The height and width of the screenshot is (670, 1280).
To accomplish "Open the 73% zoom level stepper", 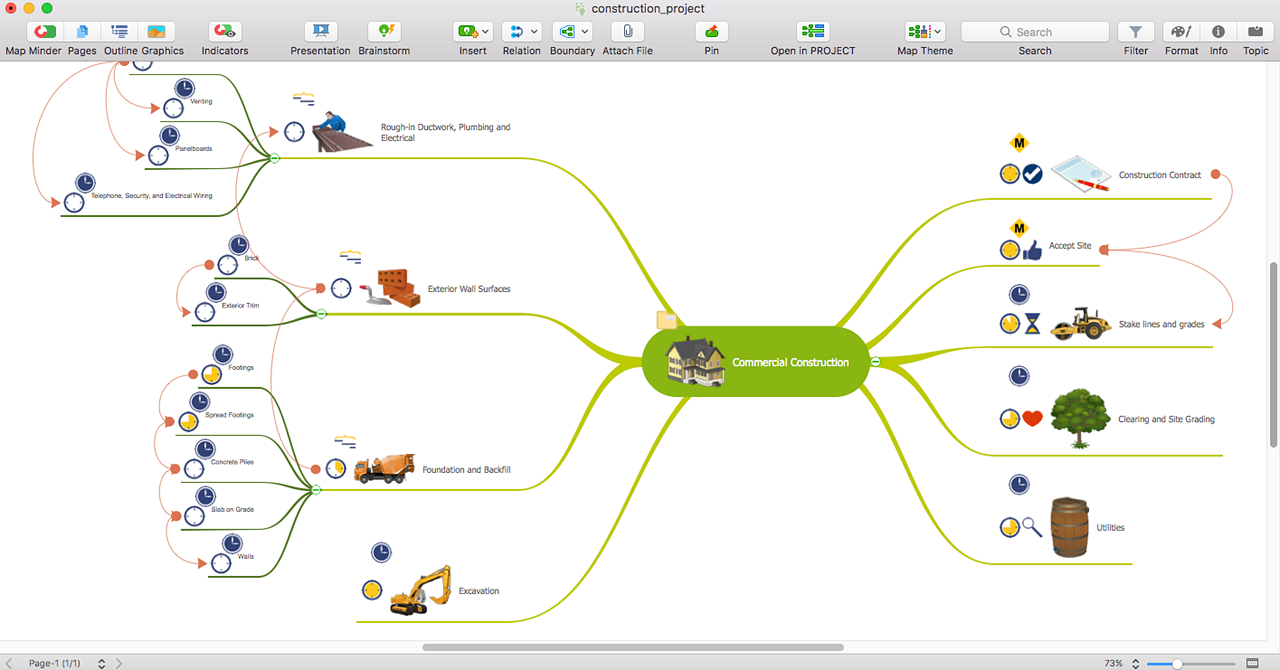I will click(x=1133, y=663).
